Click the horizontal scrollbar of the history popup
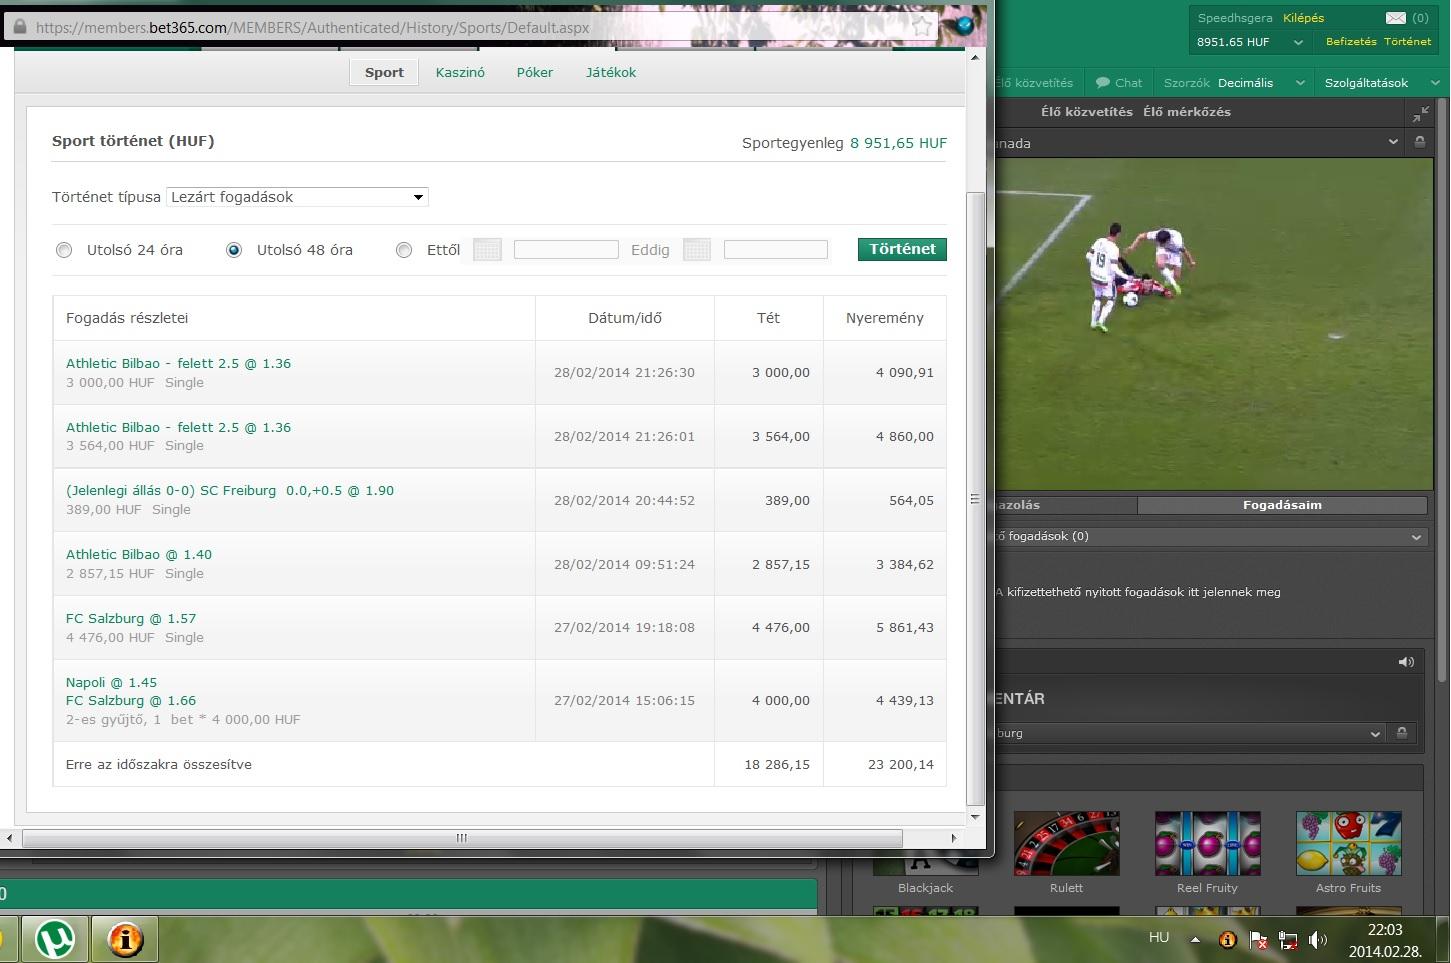1451x963 pixels. [x=462, y=838]
